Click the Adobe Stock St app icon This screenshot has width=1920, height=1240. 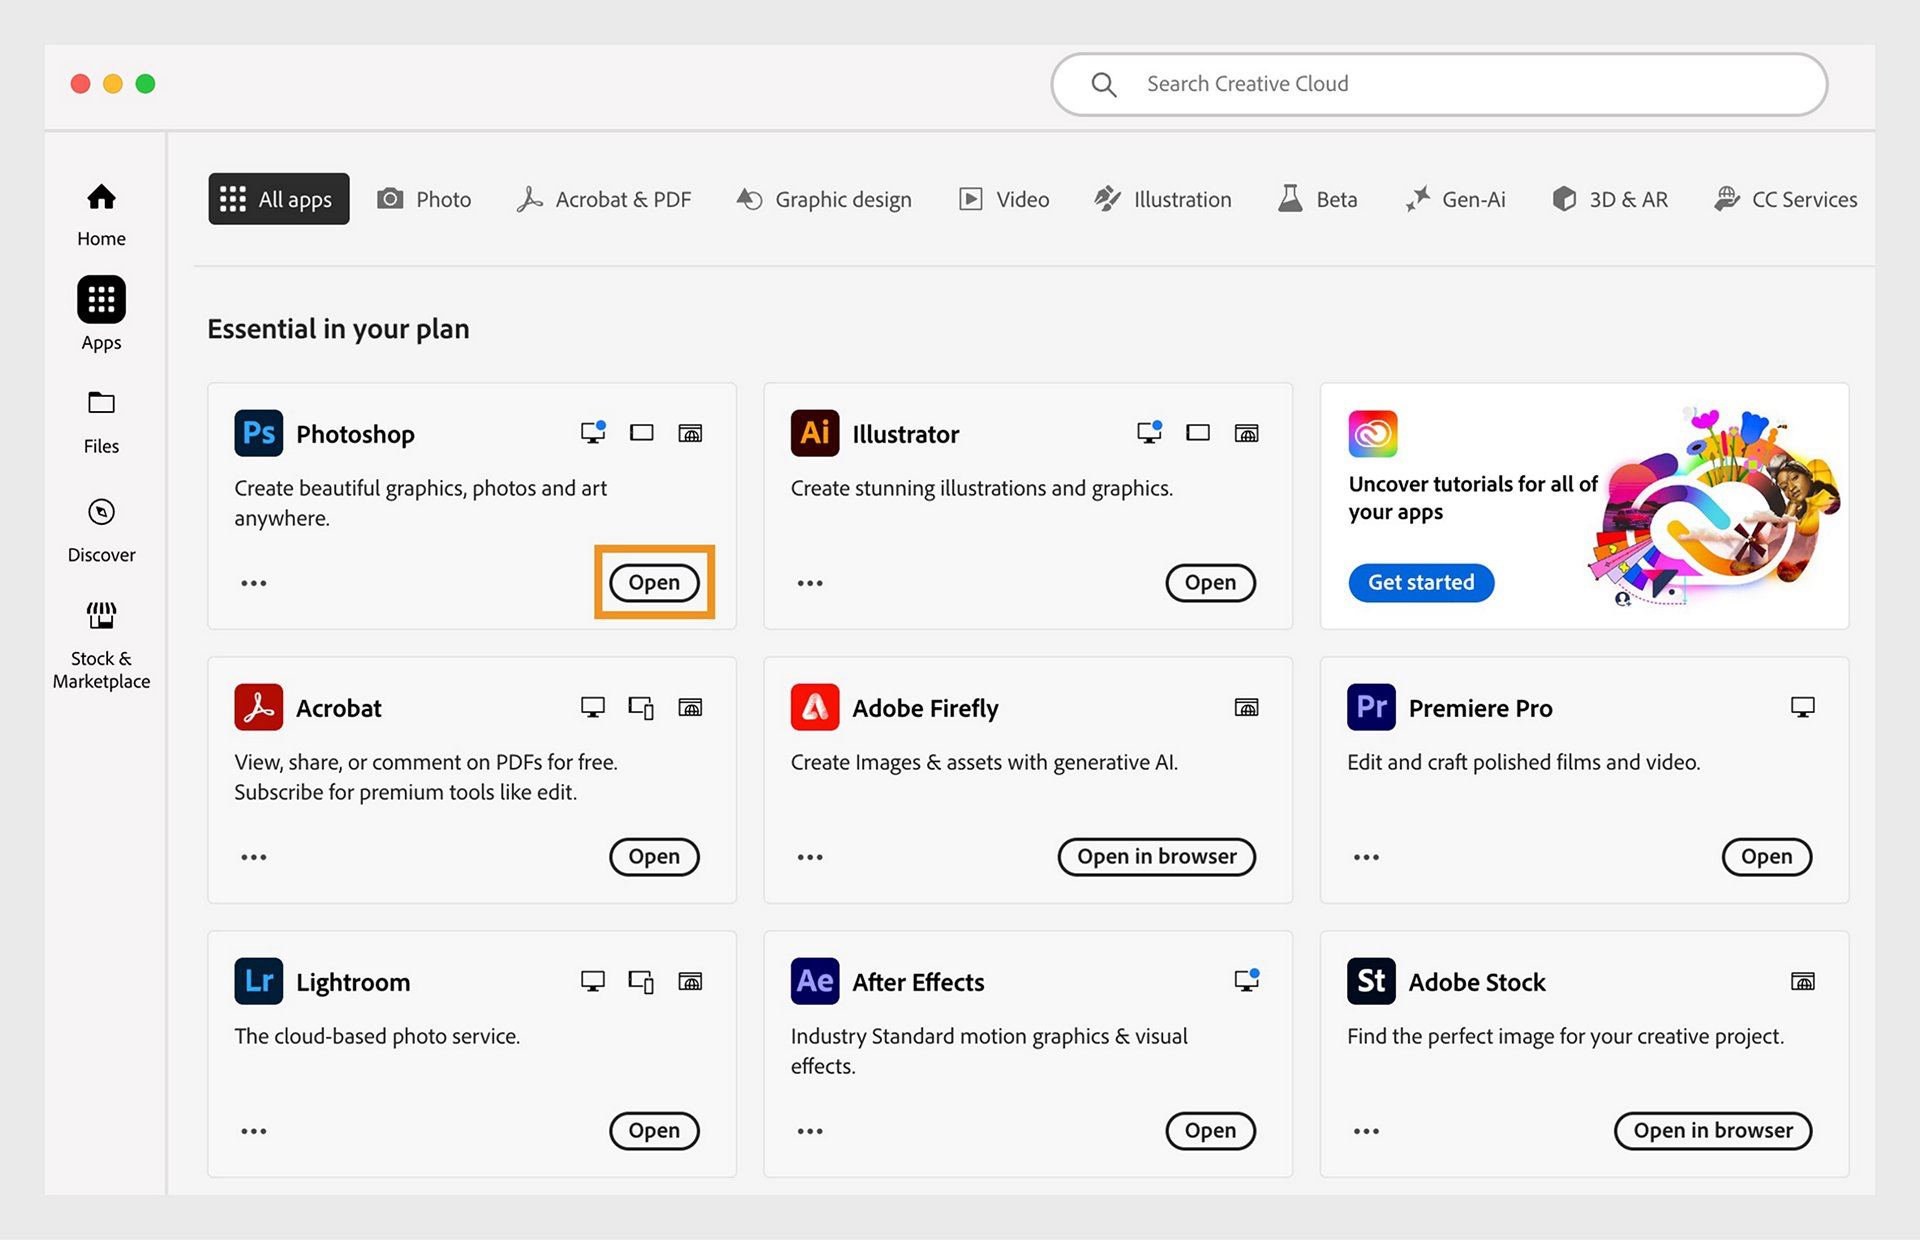click(1371, 981)
